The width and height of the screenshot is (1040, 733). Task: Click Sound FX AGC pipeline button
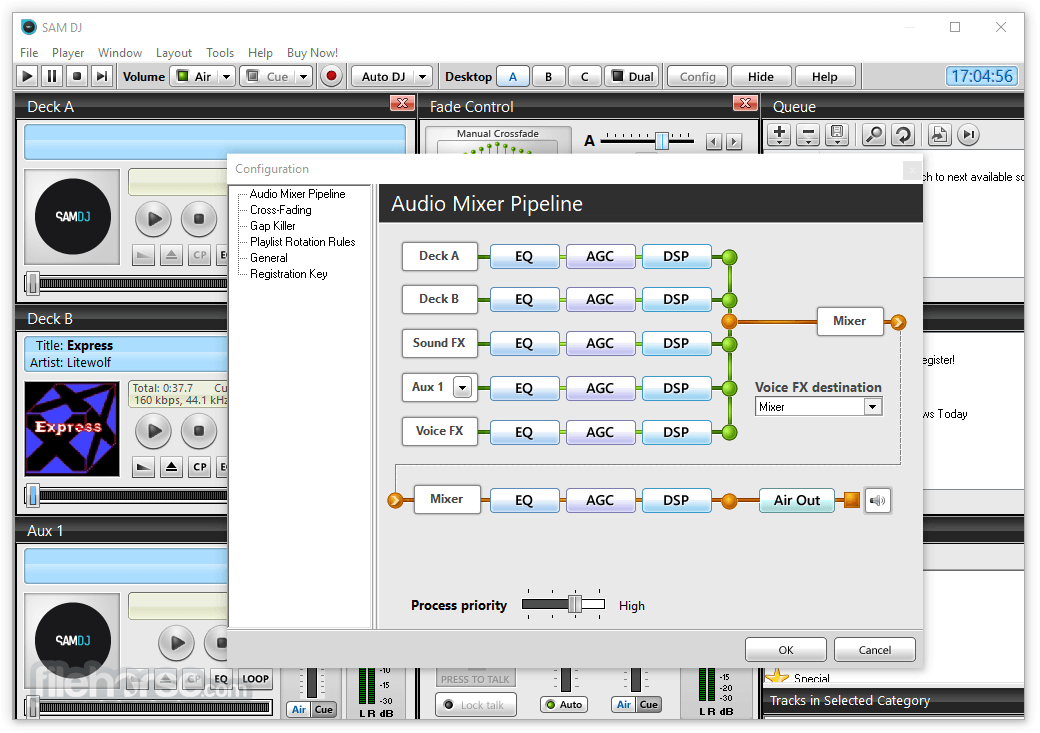(600, 343)
